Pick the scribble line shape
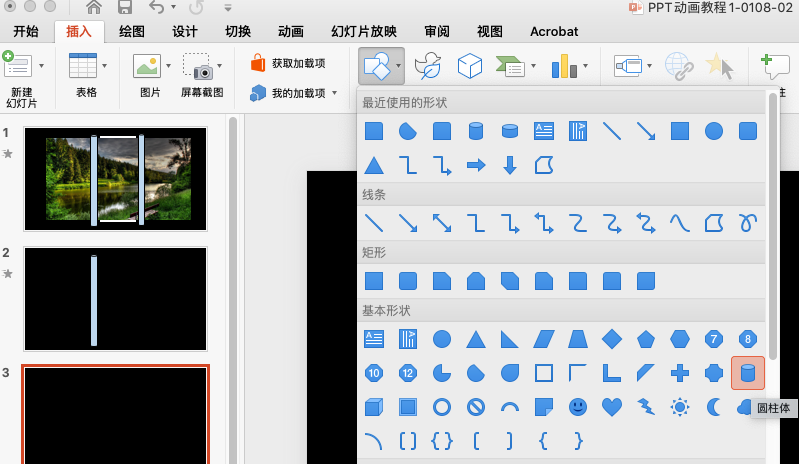Viewport: 799px width, 464px height. 748,223
